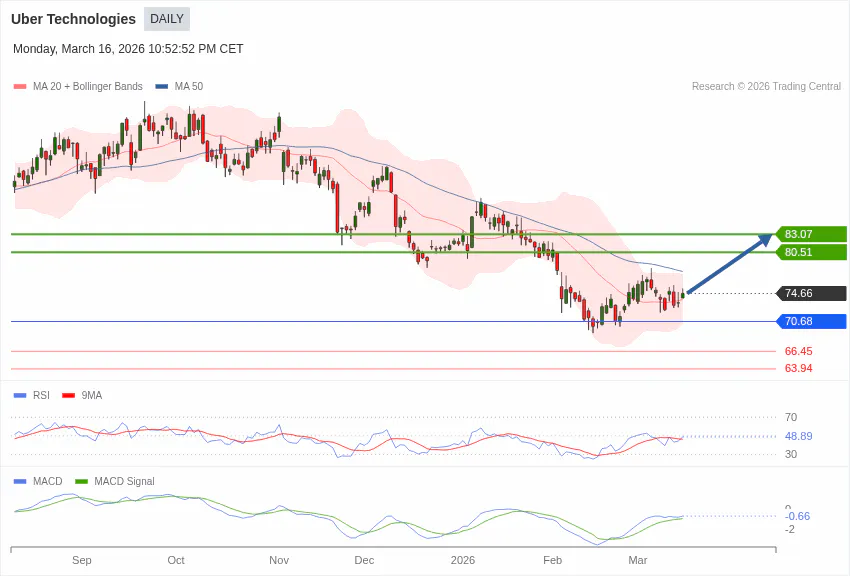The image size is (850, 576).
Task: Select the 83.07 green resistance label
Action: [811, 234]
